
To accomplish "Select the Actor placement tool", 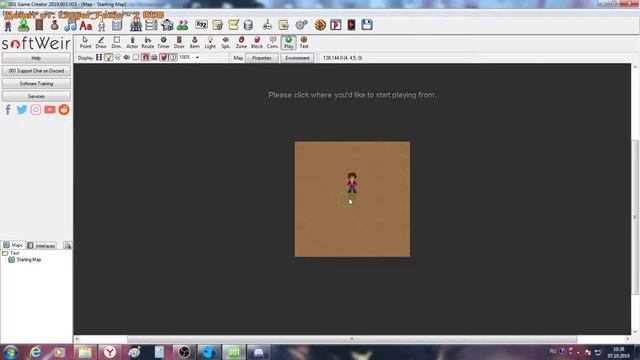I will coord(132,42).
